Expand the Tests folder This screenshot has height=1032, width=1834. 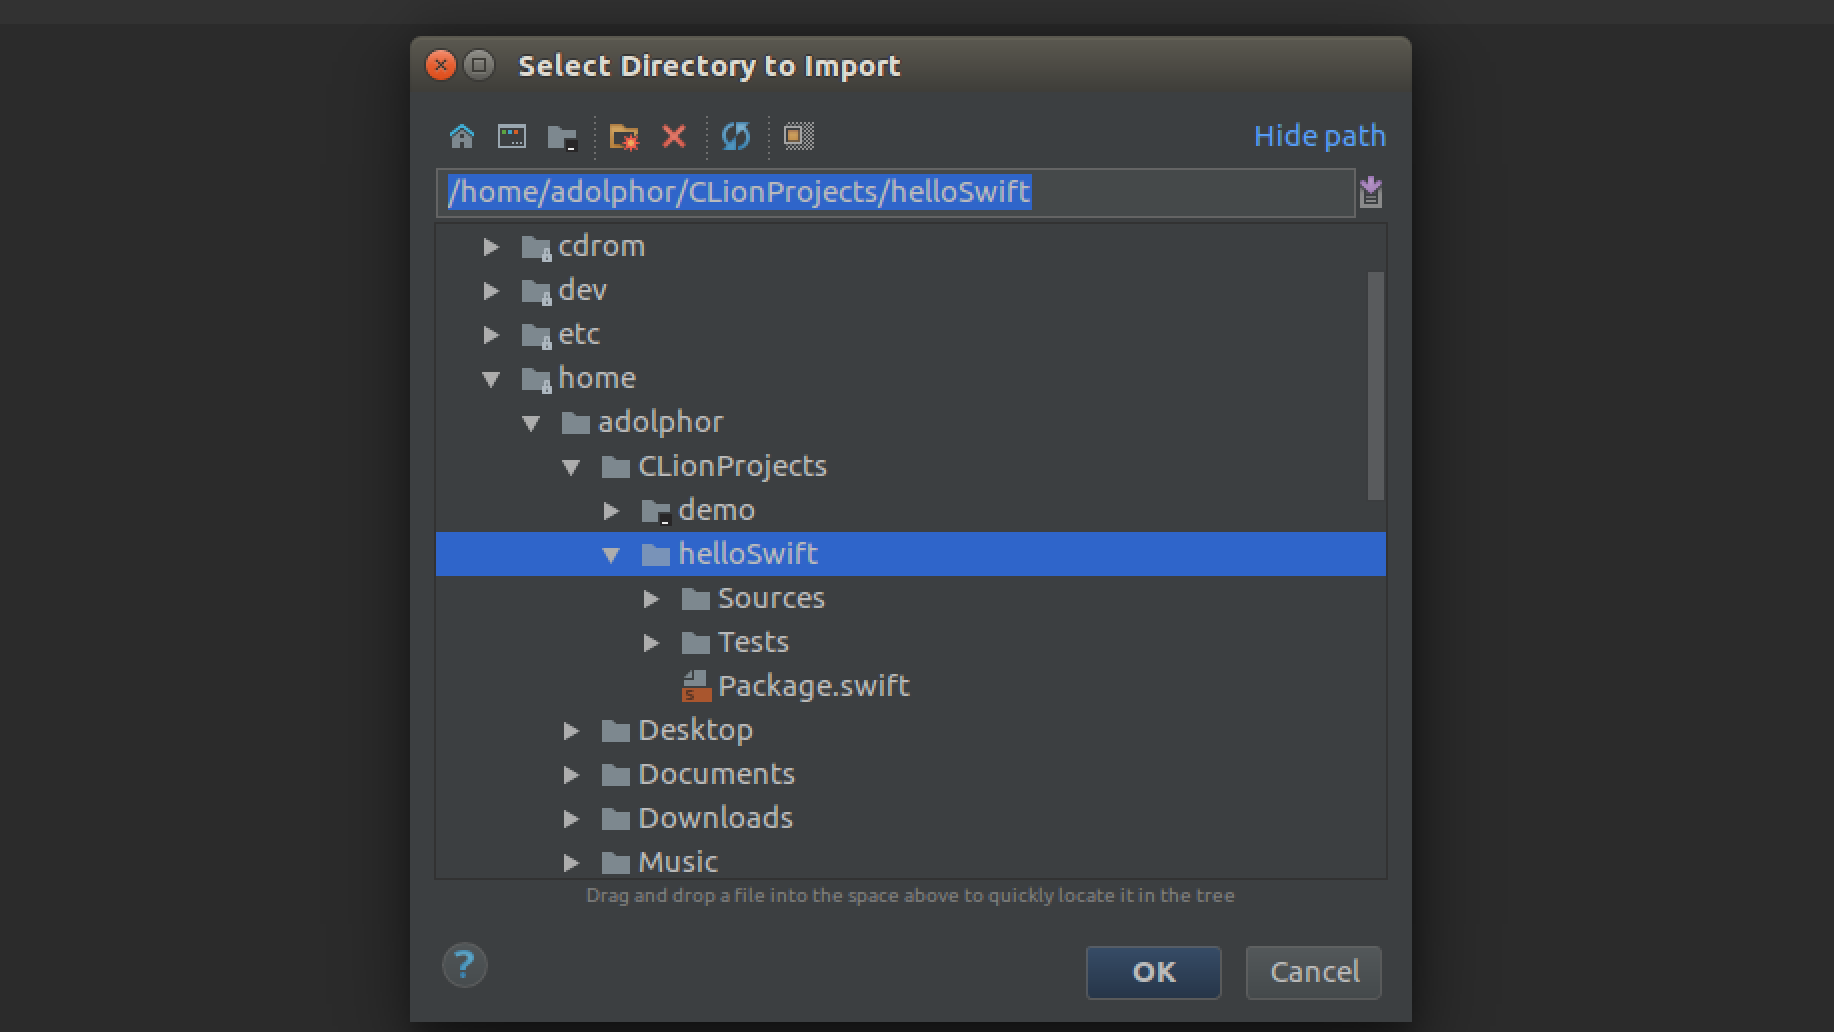point(651,642)
